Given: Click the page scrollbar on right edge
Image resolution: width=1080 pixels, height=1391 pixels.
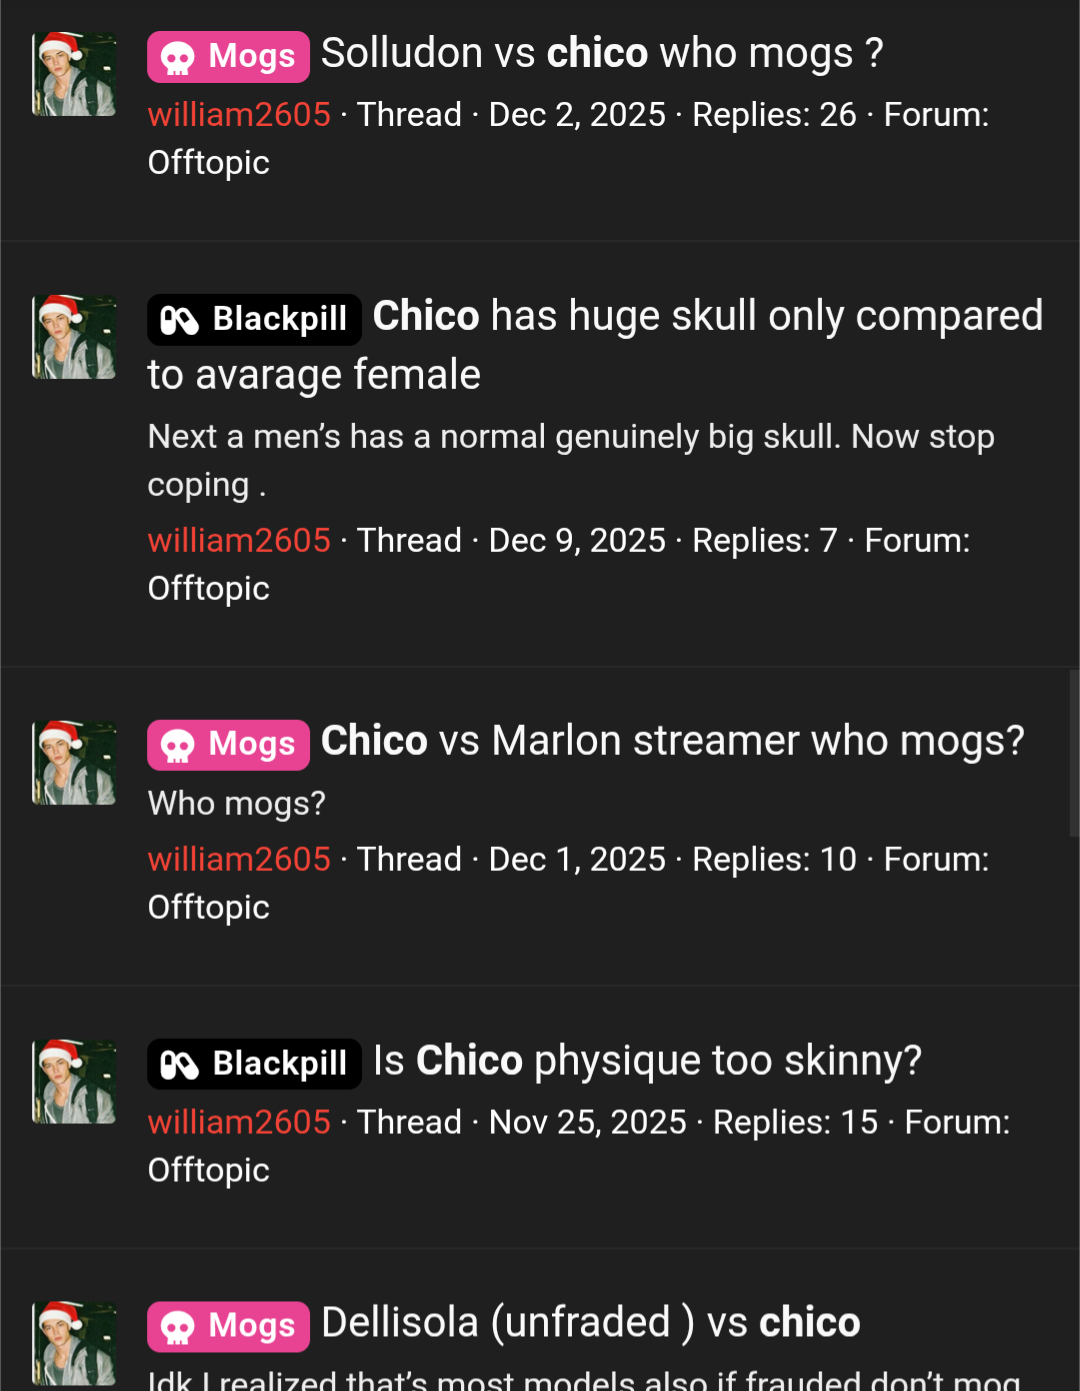Looking at the screenshot, I should (x=1074, y=752).
